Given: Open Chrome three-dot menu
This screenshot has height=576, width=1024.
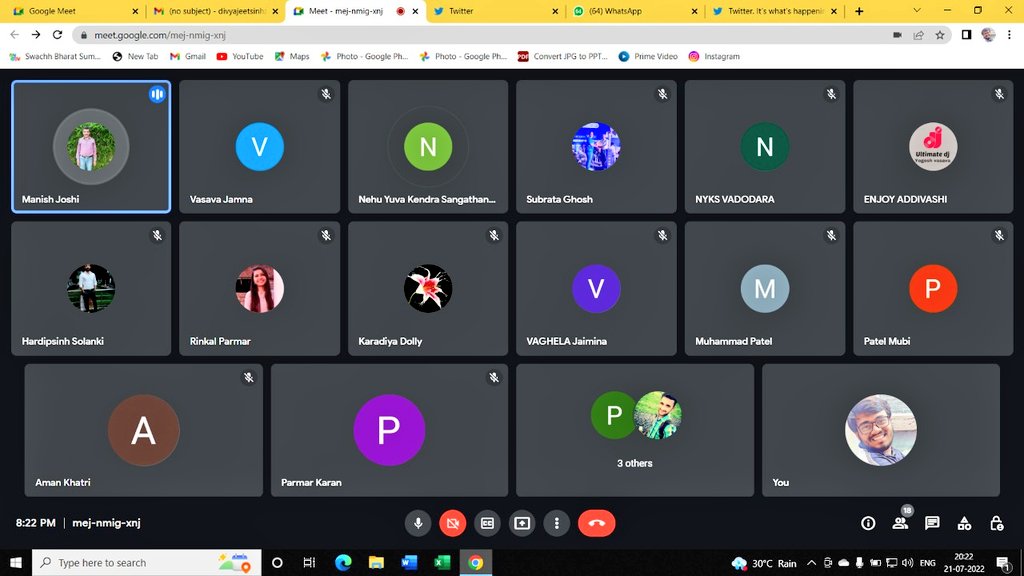Looking at the screenshot, I should [x=1010, y=35].
